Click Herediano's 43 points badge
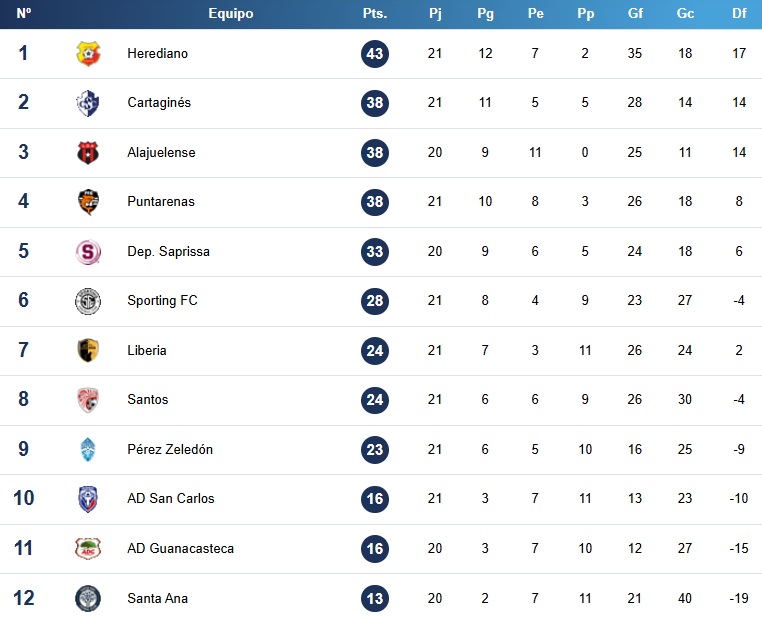 [375, 53]
